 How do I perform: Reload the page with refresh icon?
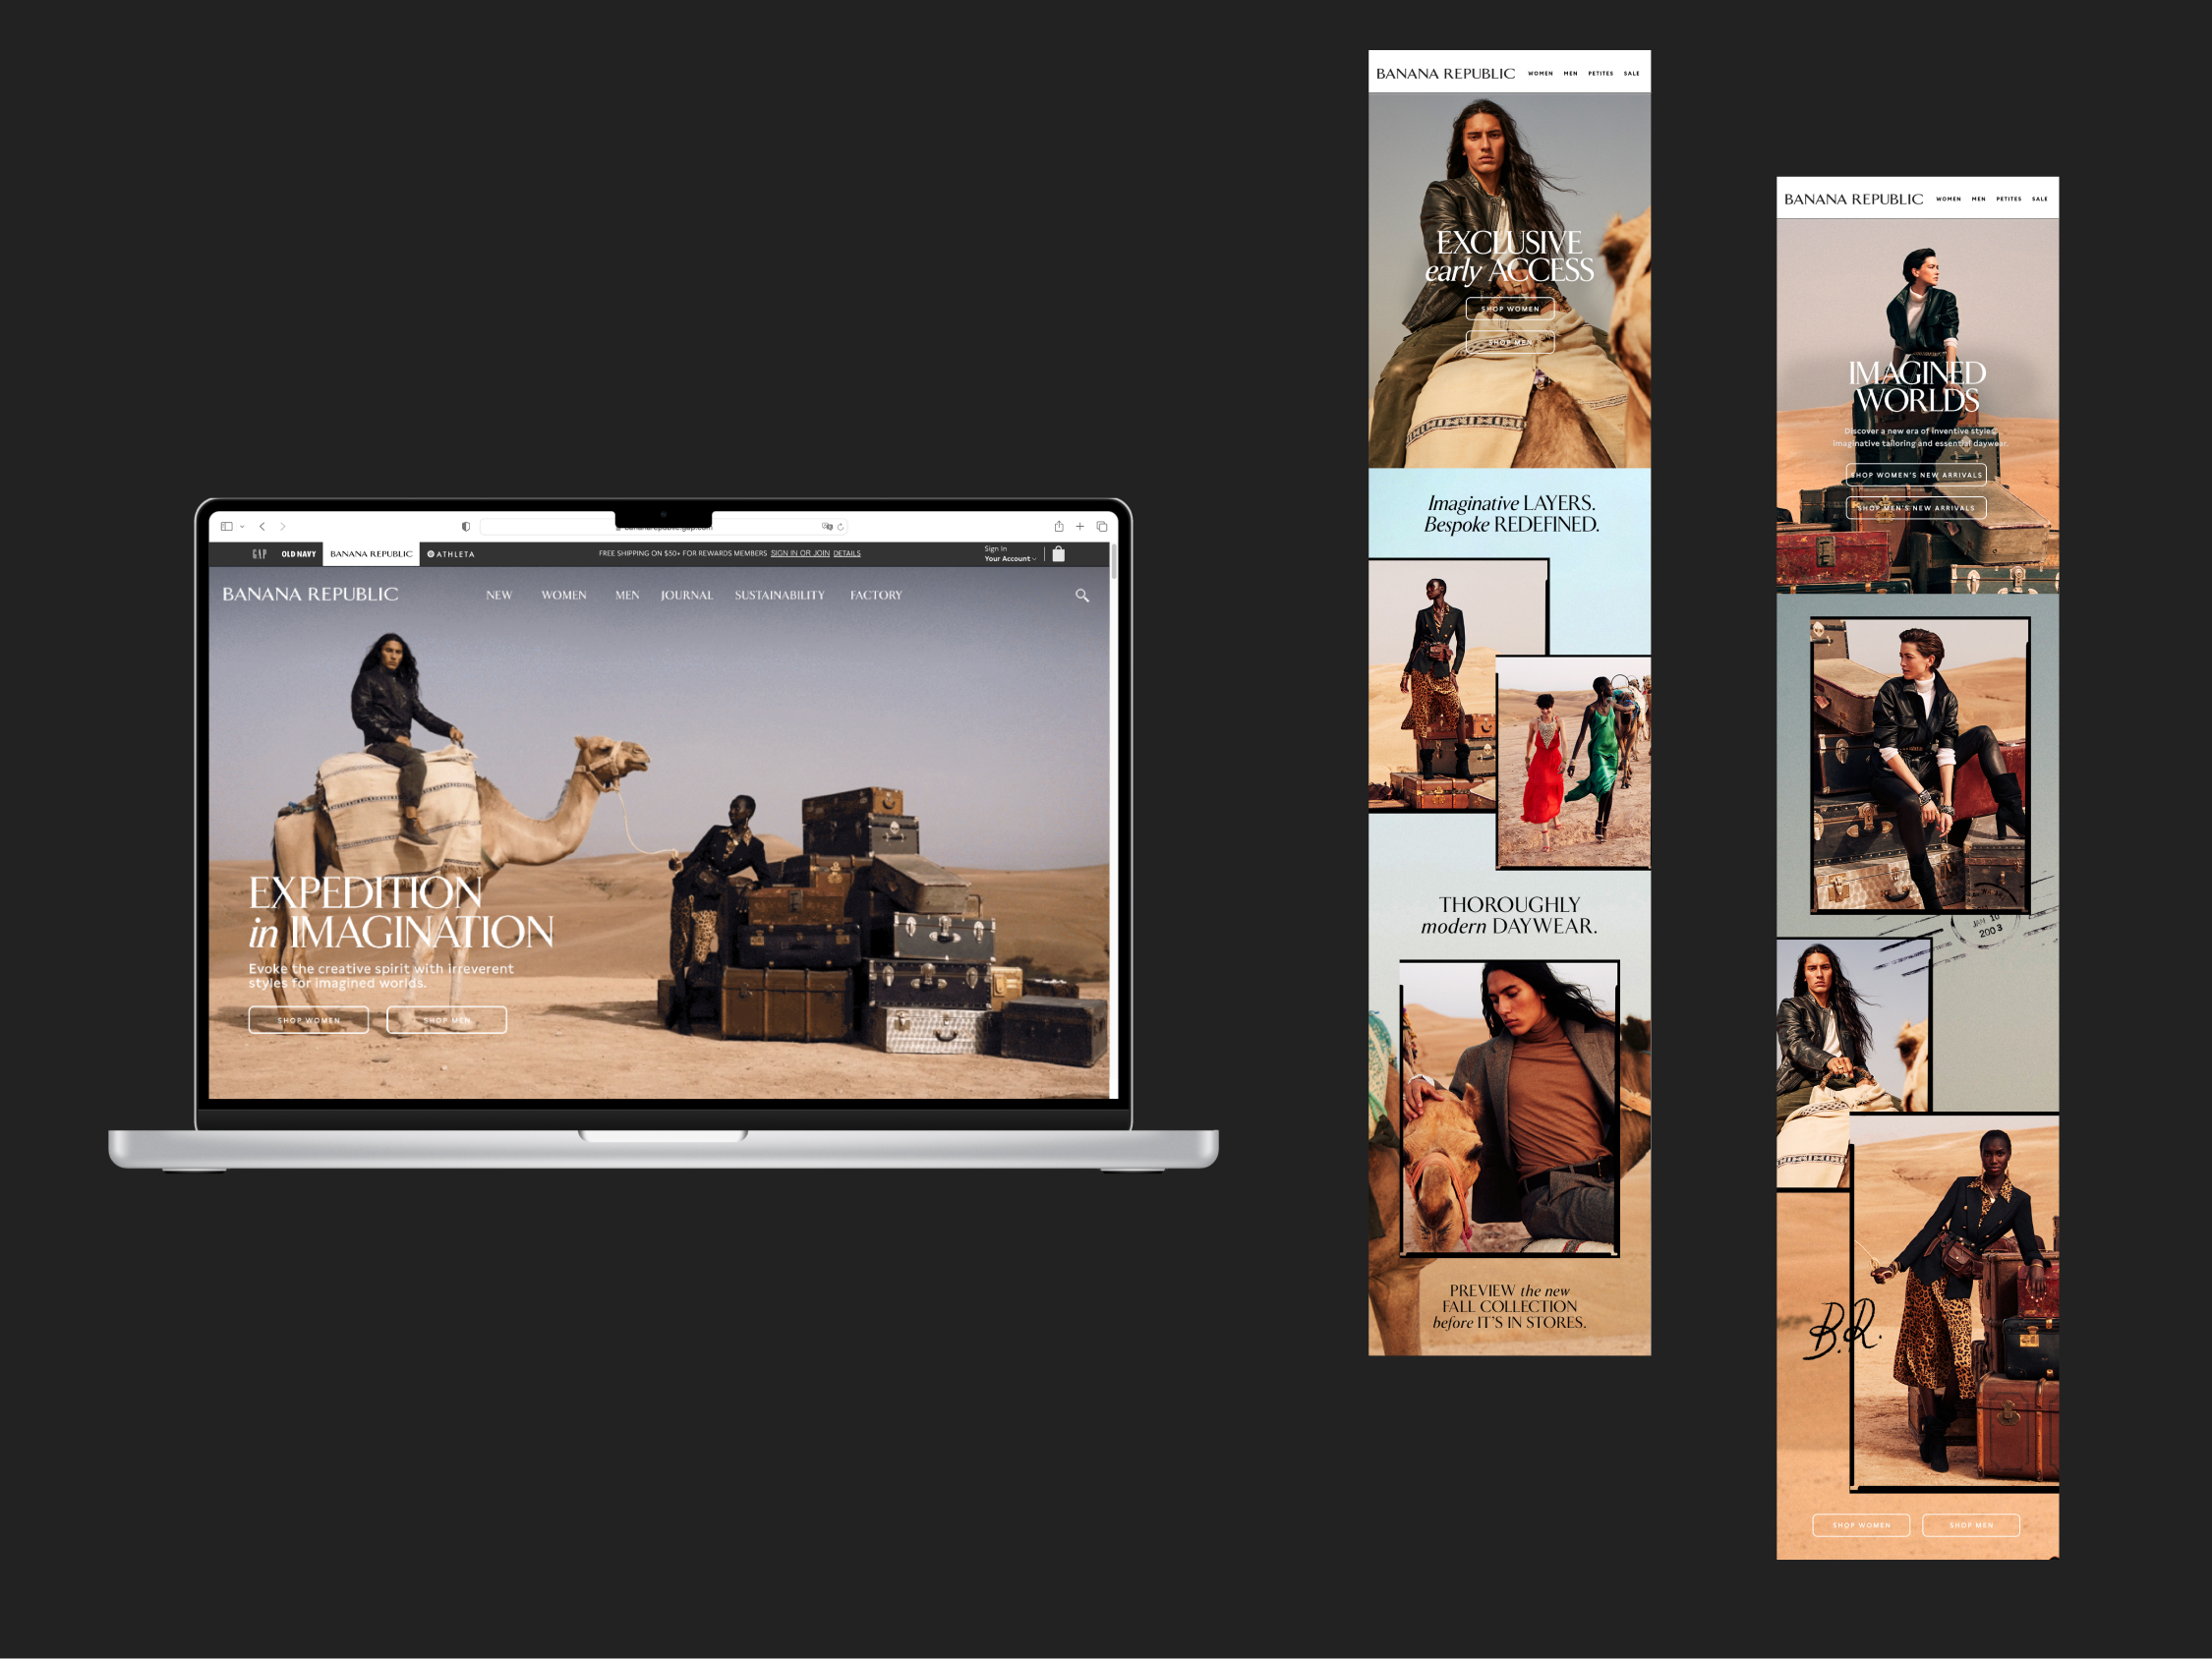coord(841,526)
